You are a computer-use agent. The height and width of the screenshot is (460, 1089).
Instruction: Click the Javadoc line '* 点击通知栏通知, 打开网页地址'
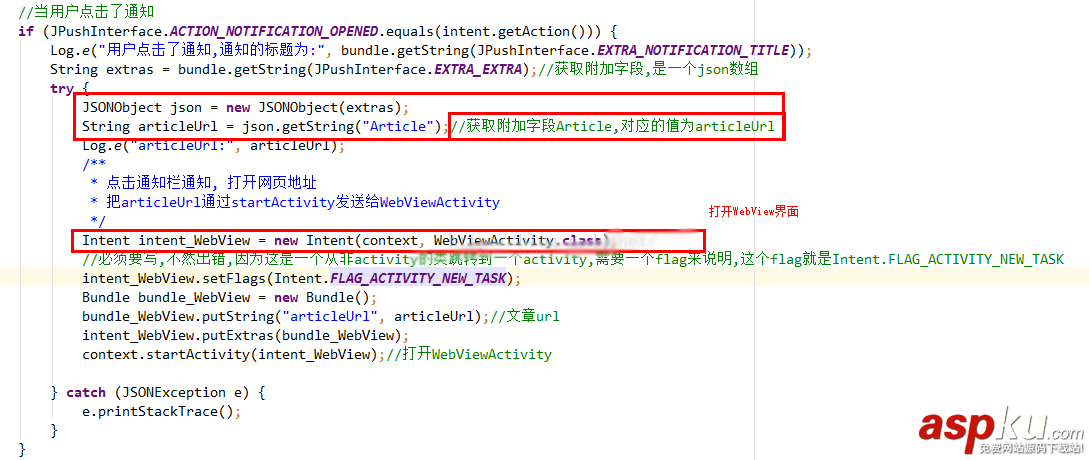(x=203, y=183)
